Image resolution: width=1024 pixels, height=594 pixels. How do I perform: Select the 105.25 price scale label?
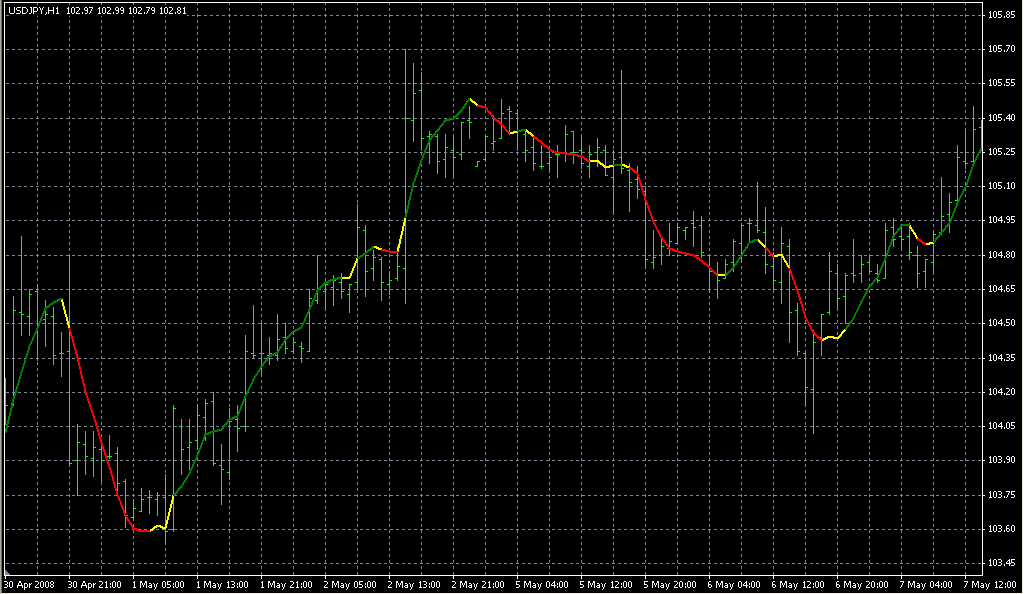click(1001, 151)
